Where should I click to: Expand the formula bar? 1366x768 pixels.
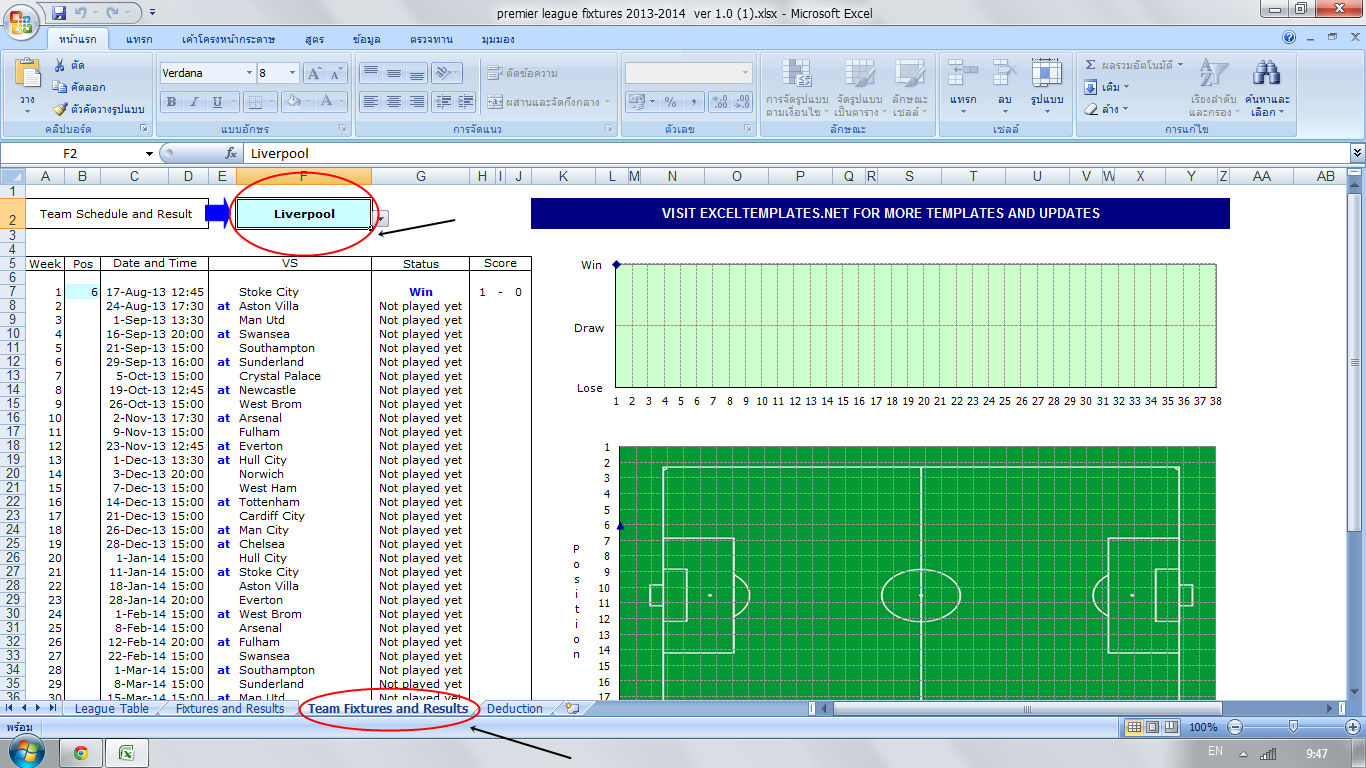(1357, 153)
